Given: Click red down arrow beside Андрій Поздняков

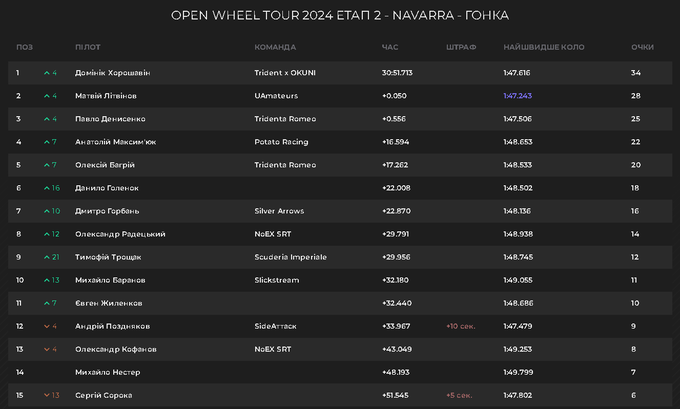Looking at the screenshot, I should click(46, 326).
